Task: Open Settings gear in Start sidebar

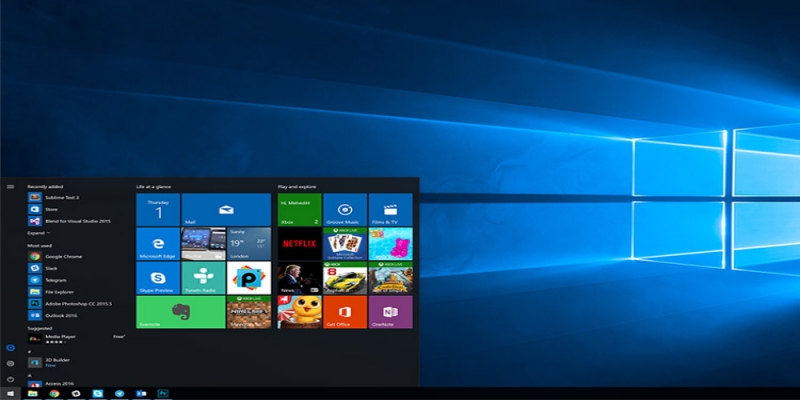Action: [x=10, y=363]
